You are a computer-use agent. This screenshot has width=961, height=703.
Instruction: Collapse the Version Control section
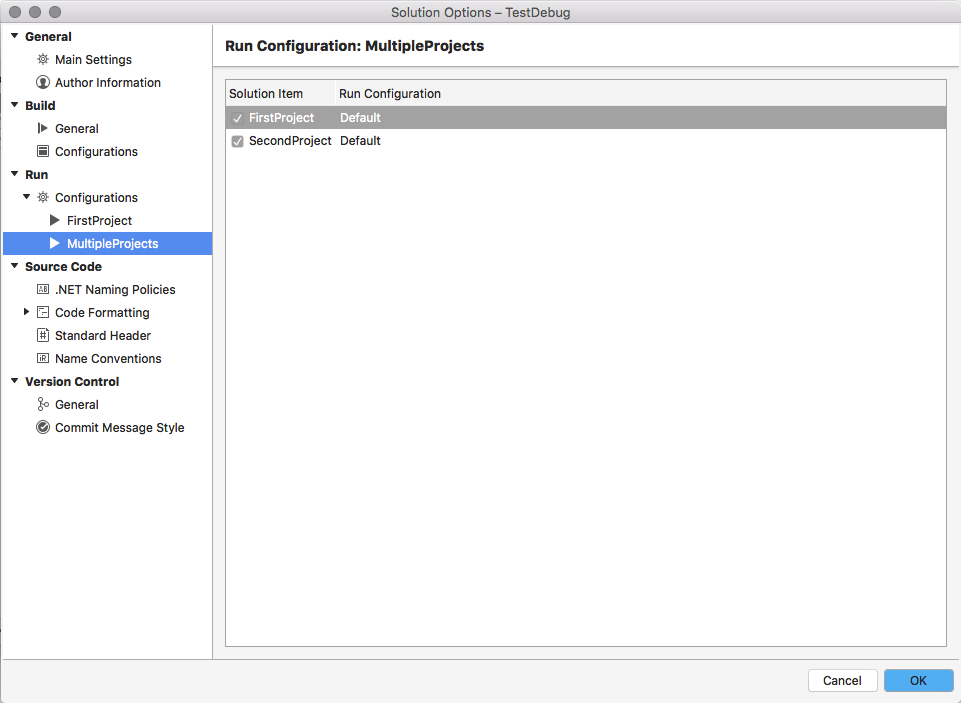tap(15, 381)
